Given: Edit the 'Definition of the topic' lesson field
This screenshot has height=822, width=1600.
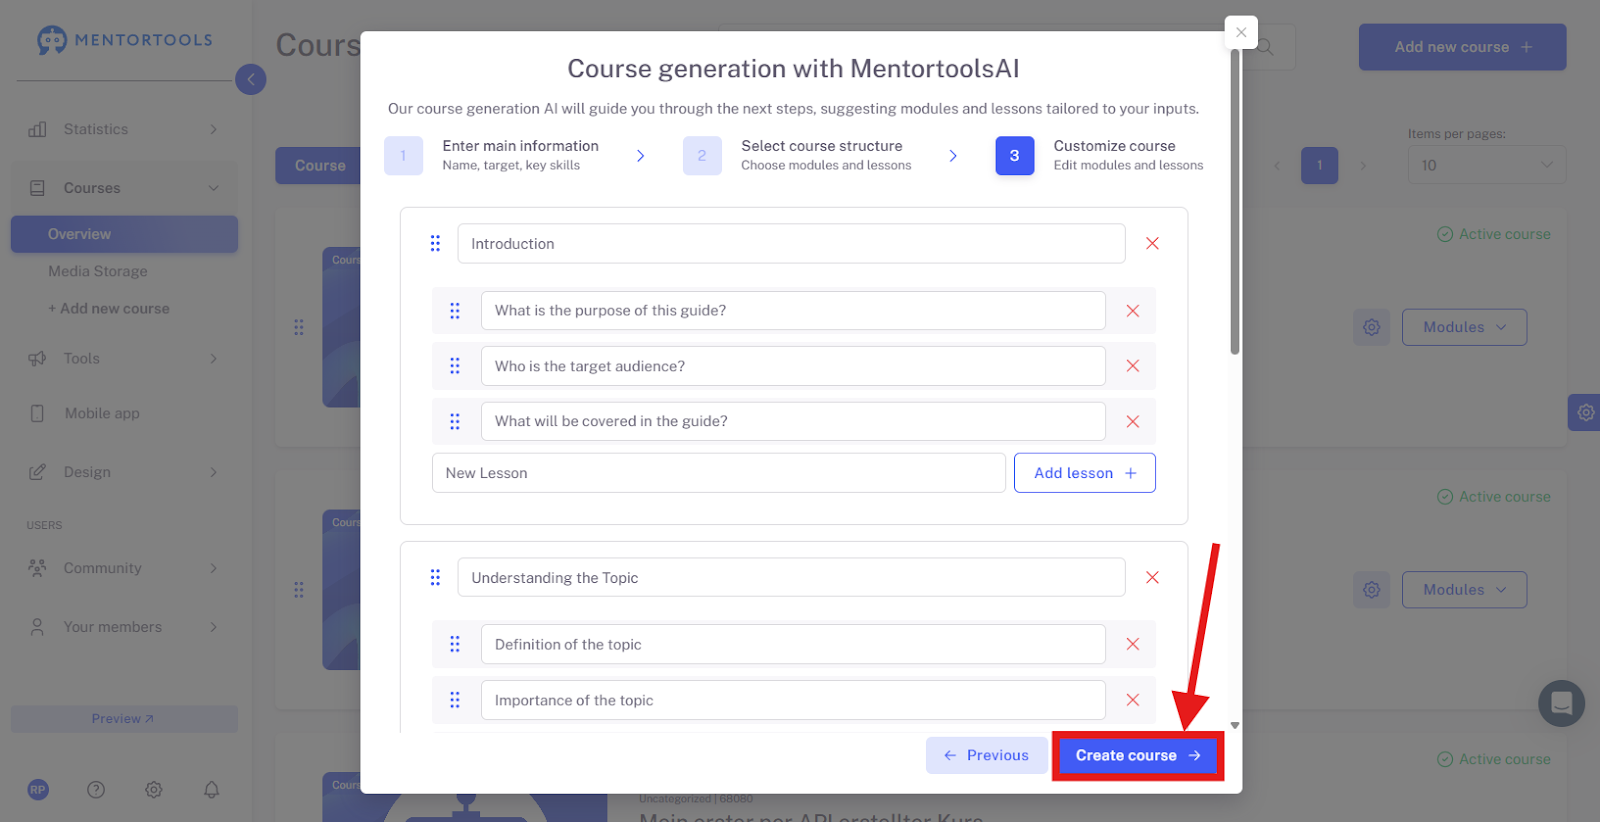Looking at the screenshot, I should [x=793, y=645].
